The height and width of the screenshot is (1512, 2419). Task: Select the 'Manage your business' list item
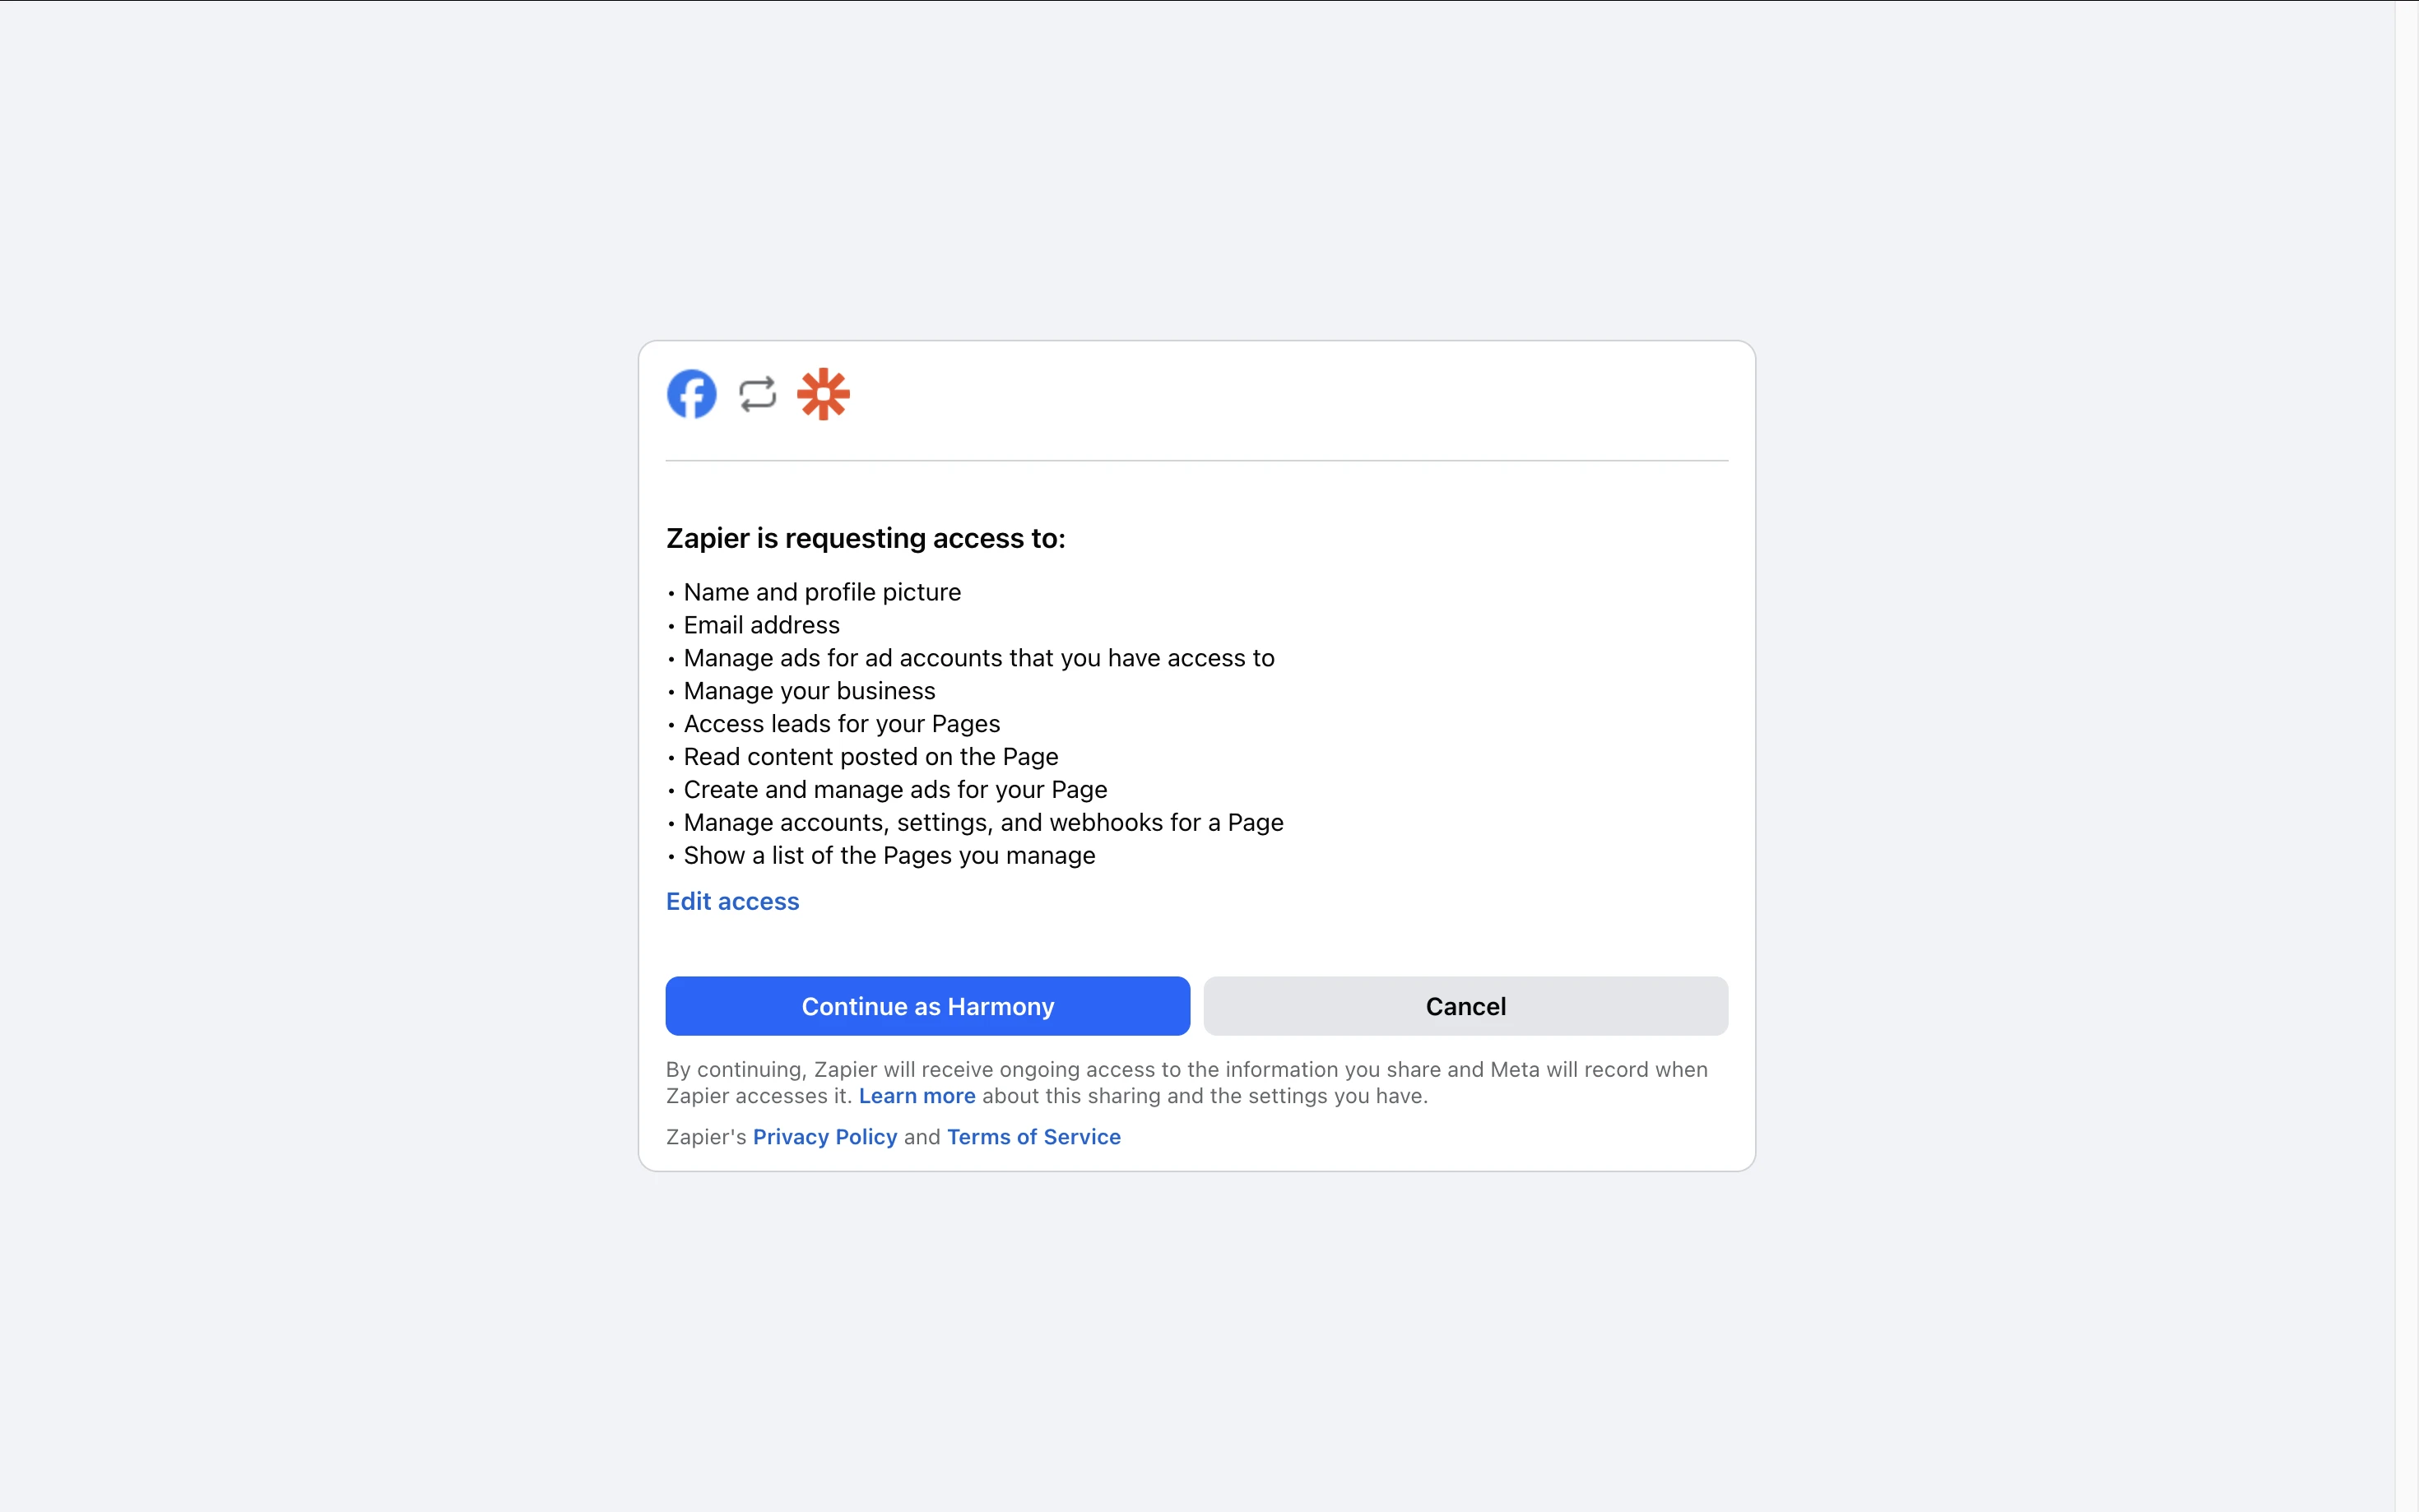click(810, 691)
